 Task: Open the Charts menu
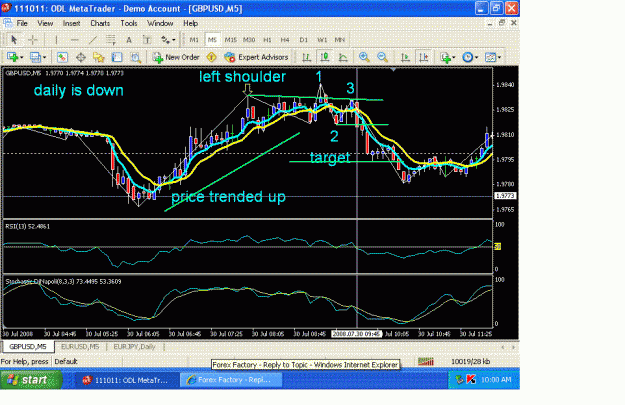pos(100,23)
